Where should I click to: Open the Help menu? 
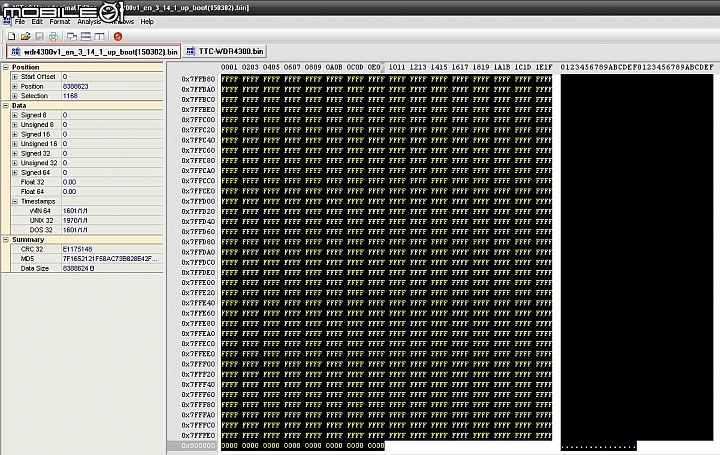click(147, 22)
